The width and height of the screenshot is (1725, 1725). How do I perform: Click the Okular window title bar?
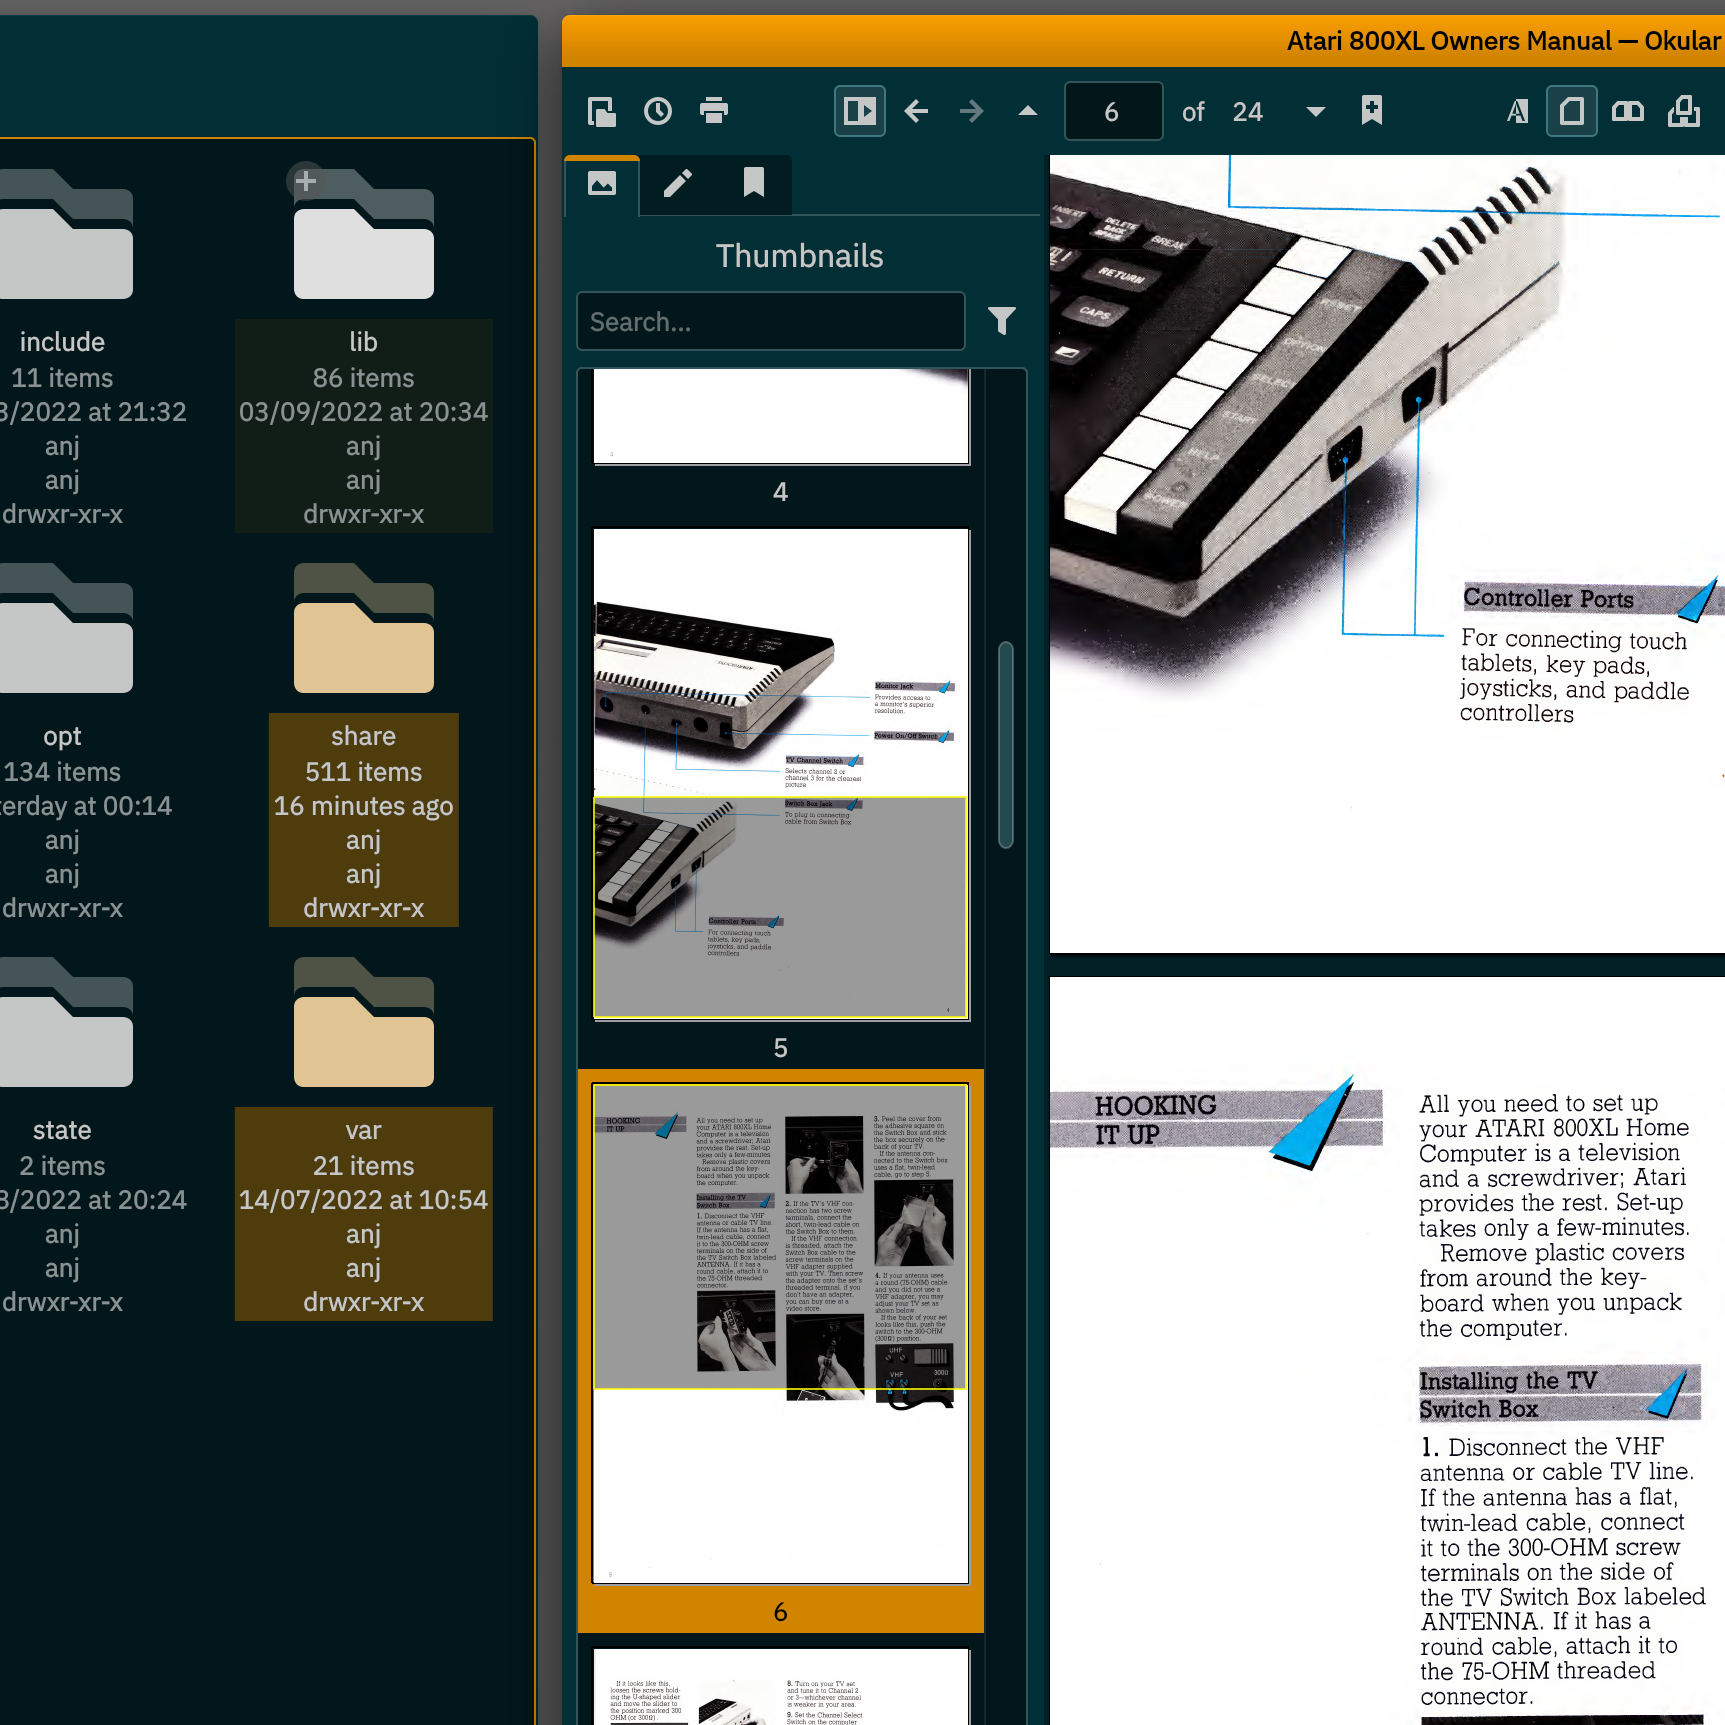tap(1143, 41)
